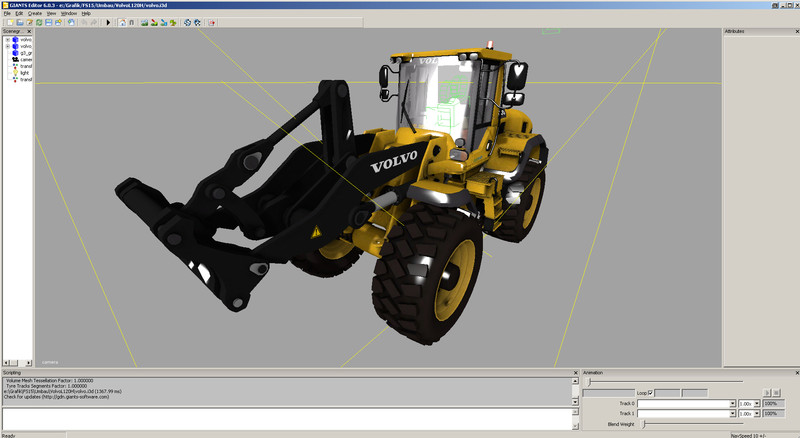800x438 pixels.
Task: Open the Track 0 clip dropdown
Action: click(732, 403)
